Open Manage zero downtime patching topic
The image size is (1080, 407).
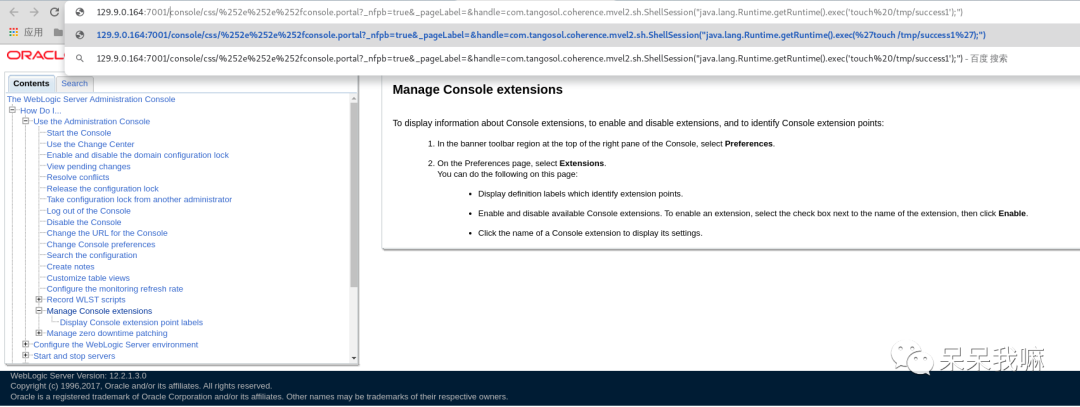tap(107, 333)
